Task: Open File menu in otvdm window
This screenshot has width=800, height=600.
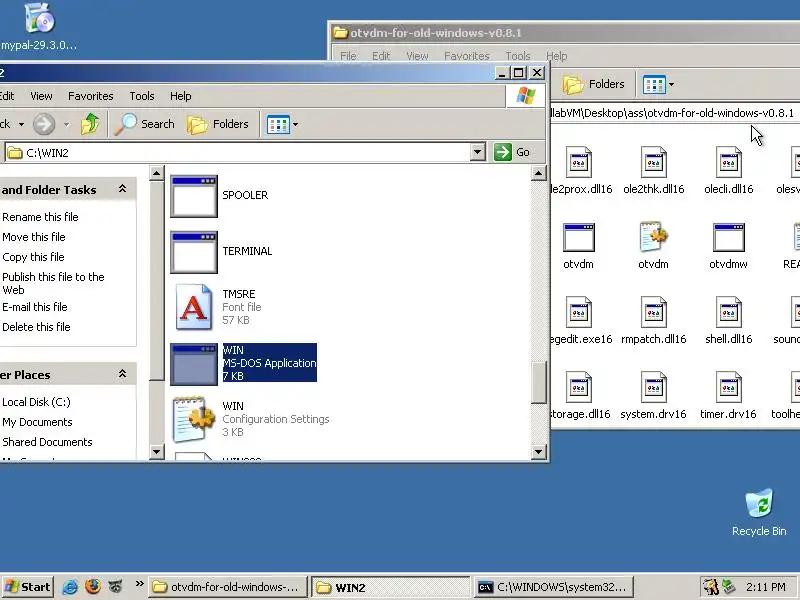Action: click(348, 56)
